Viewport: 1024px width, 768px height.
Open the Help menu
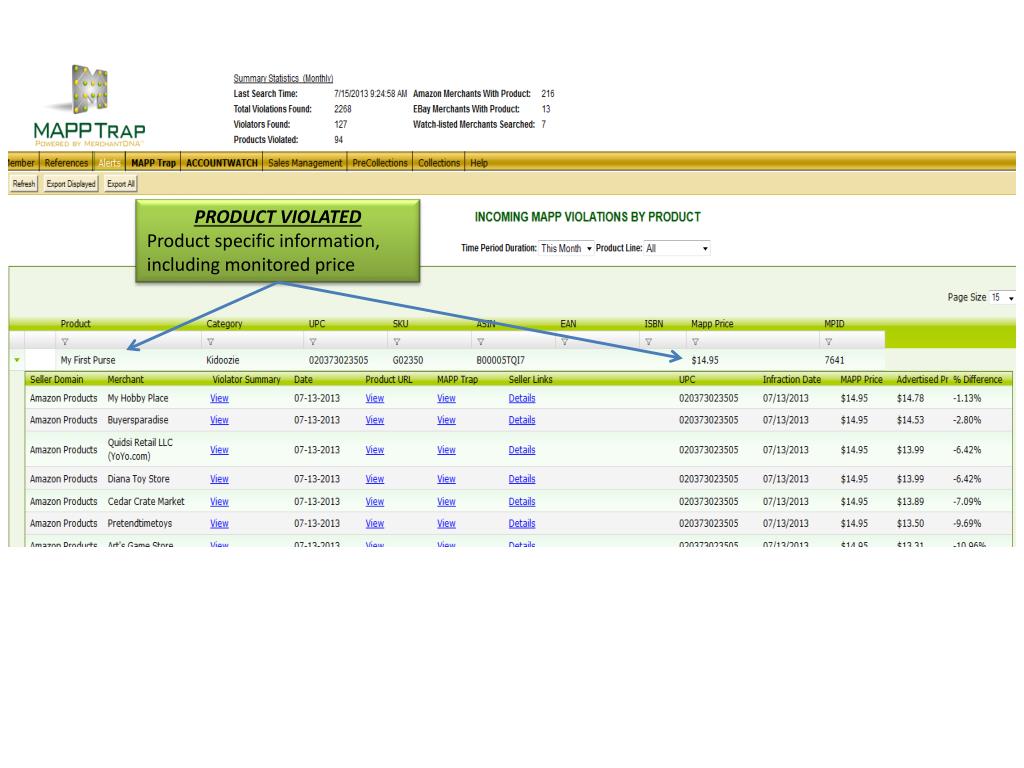(x=479, y=163)
